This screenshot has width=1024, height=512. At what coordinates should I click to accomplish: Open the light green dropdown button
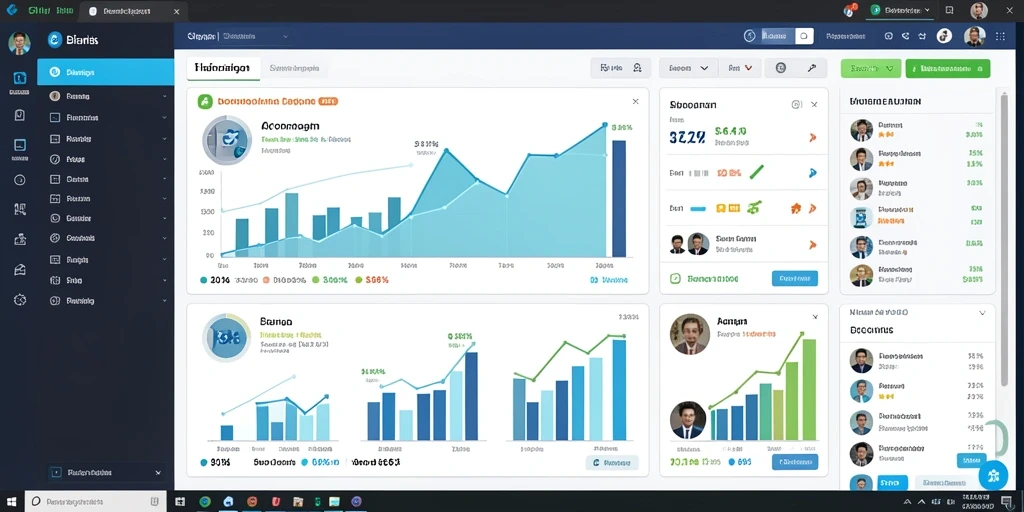[x=871, y=68]
